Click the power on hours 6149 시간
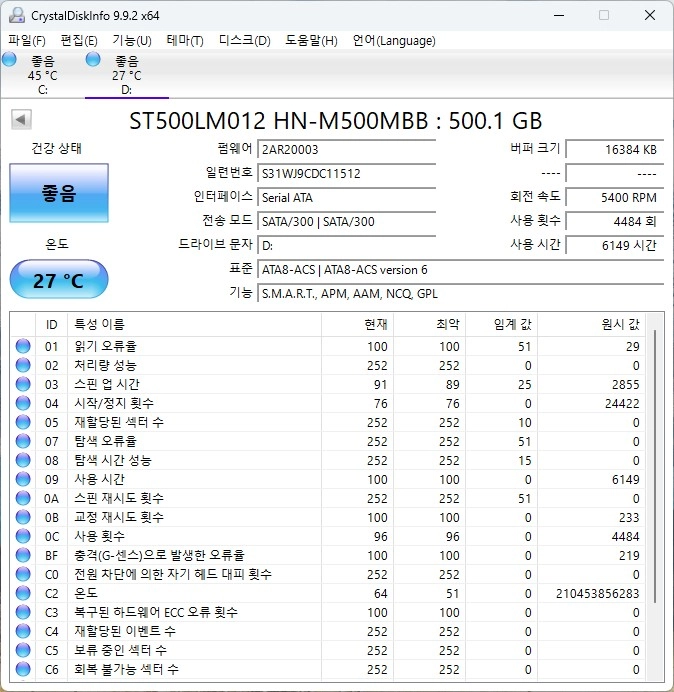Viewport: 674px width, 692px height. [x=614, y=245]
